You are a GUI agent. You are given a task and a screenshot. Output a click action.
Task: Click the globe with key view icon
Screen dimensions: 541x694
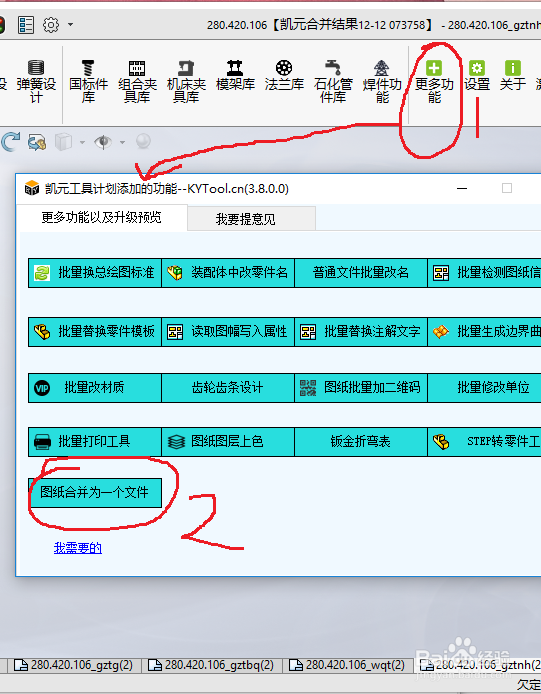click(37, 142)
